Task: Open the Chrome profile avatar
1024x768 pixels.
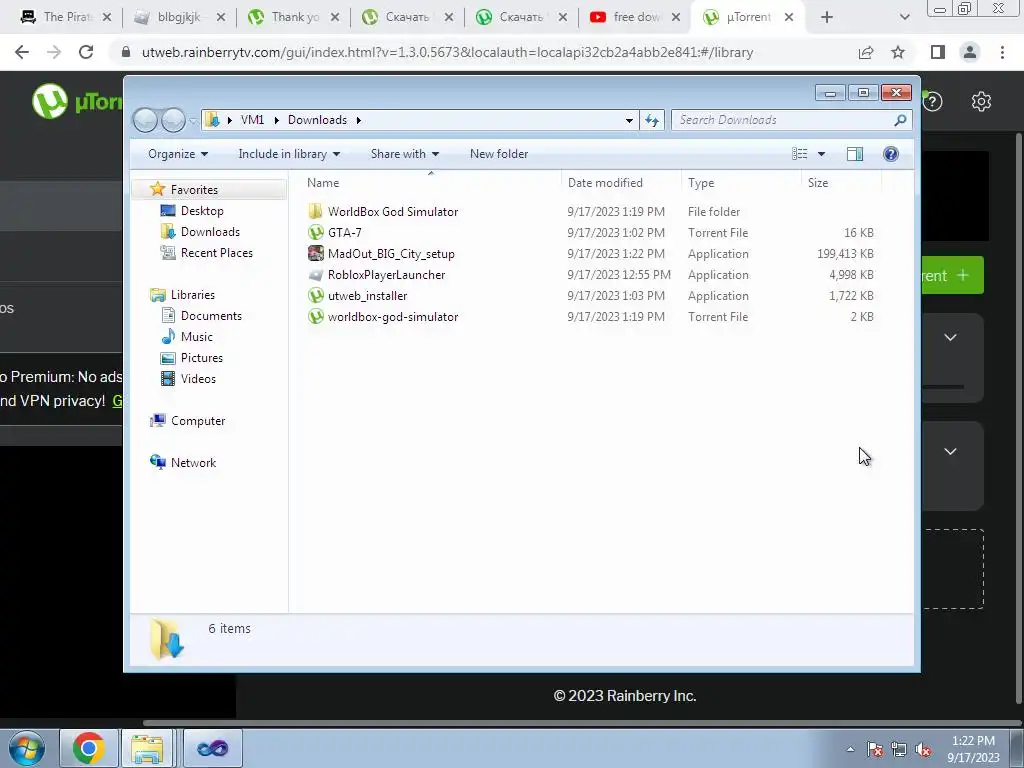Action: tap(970, 52)
